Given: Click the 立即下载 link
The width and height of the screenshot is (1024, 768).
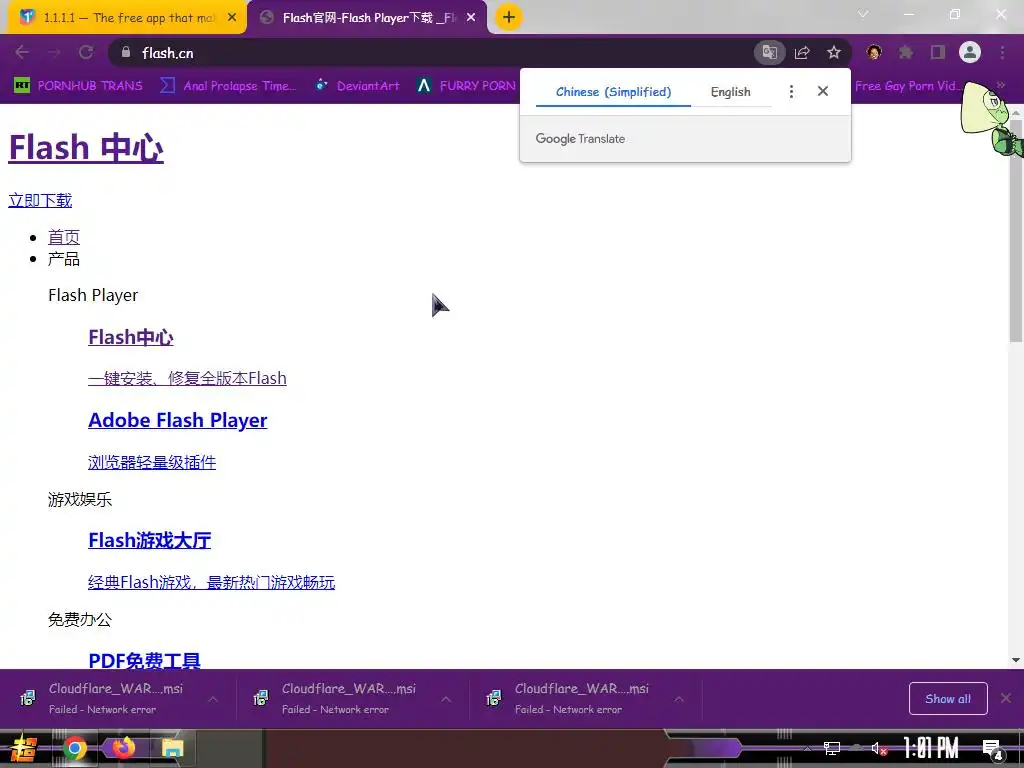Looking at the screenshot, I should coord(40,200).
